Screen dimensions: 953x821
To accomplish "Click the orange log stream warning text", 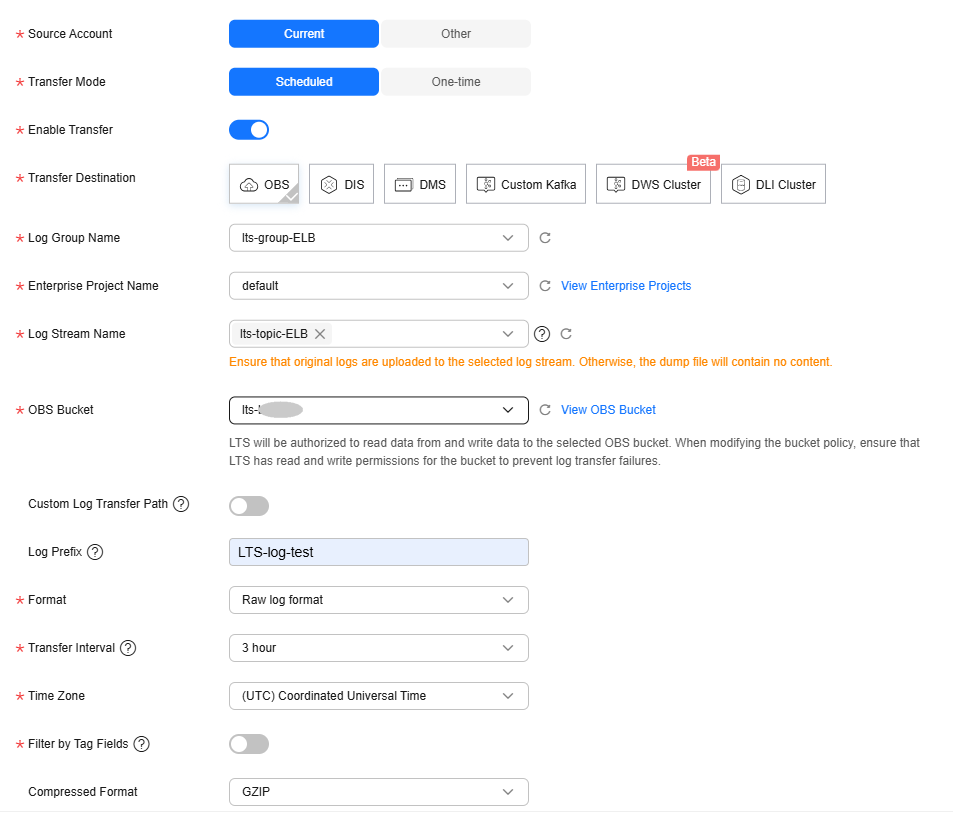I will tap(531, 362).
